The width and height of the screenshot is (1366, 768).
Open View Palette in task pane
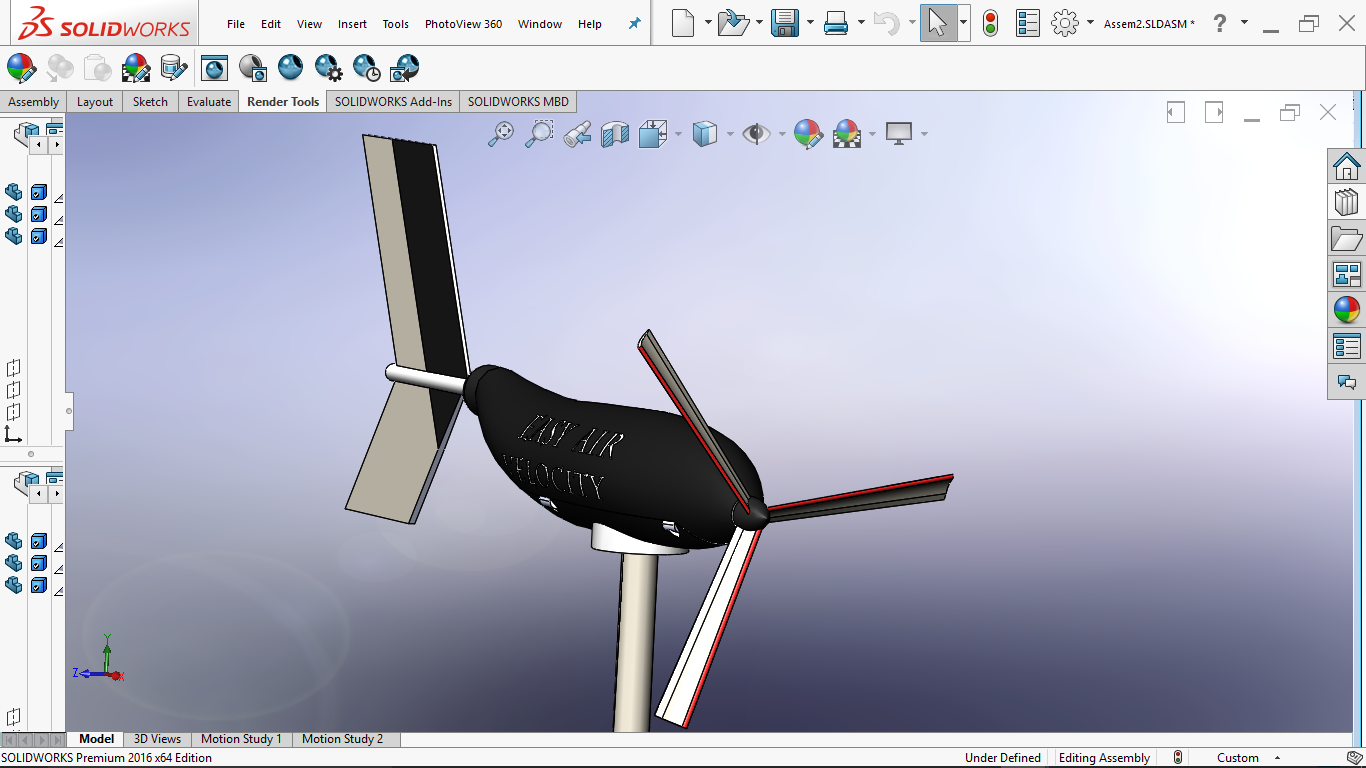[1347, 274]
